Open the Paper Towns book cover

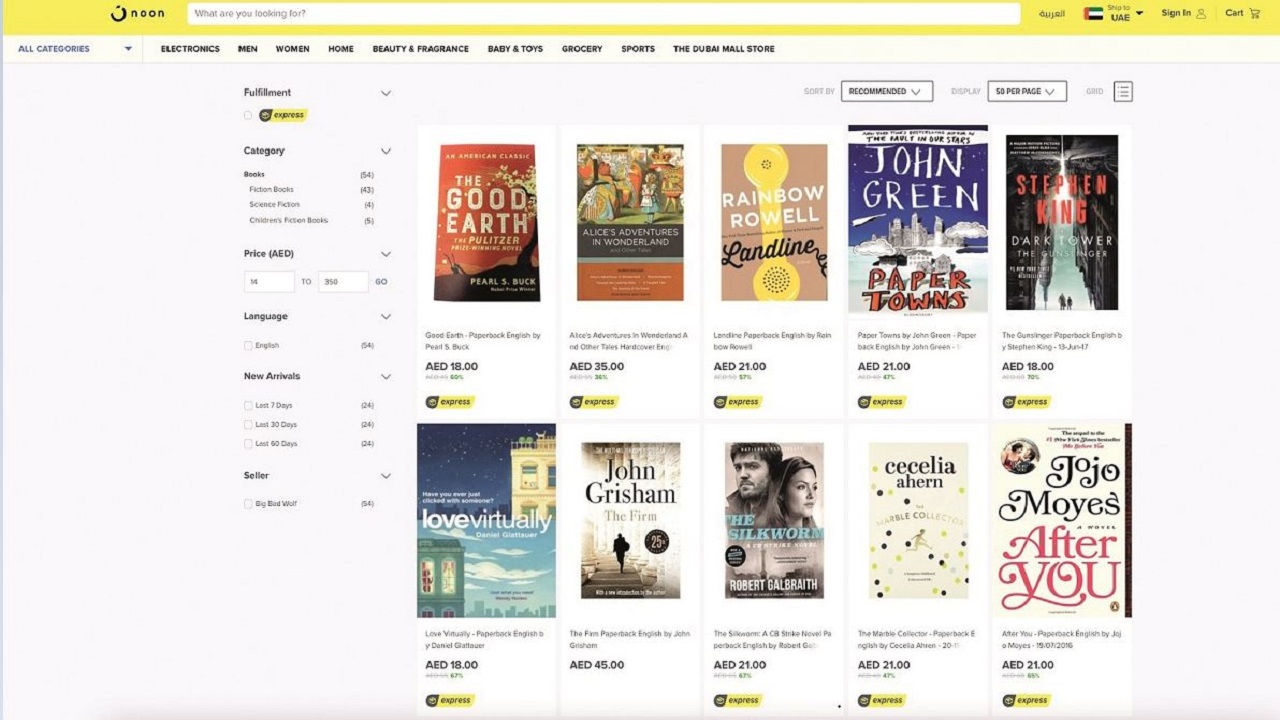click(x=917, y=219)
